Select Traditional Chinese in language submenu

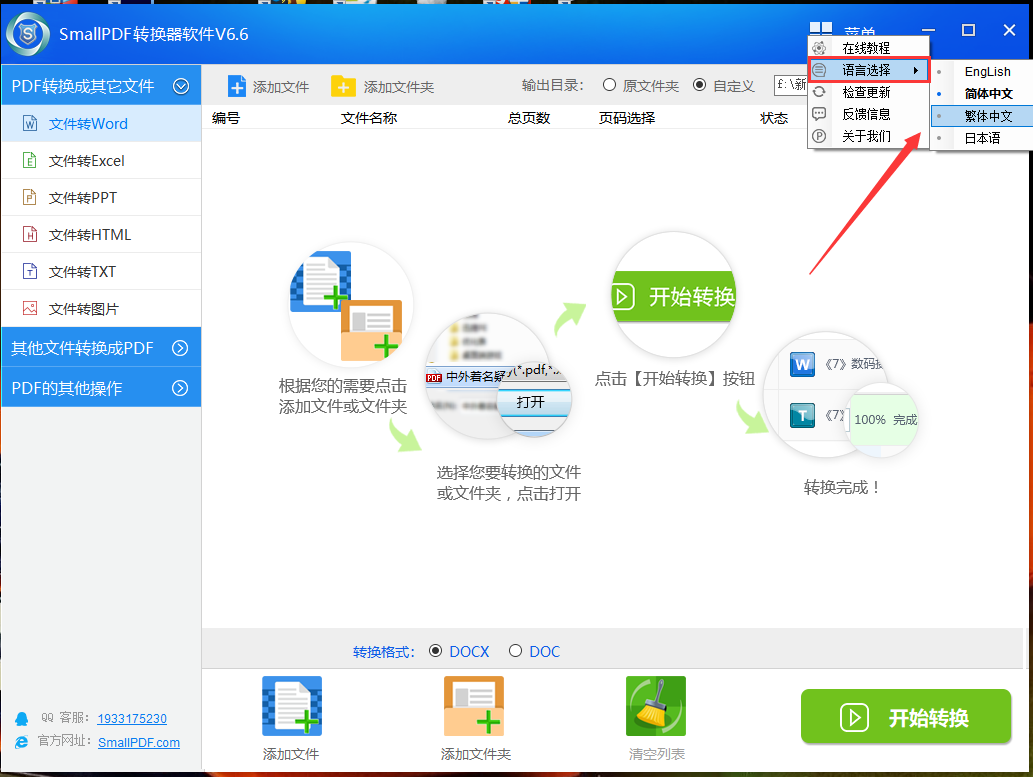[987, 116]
